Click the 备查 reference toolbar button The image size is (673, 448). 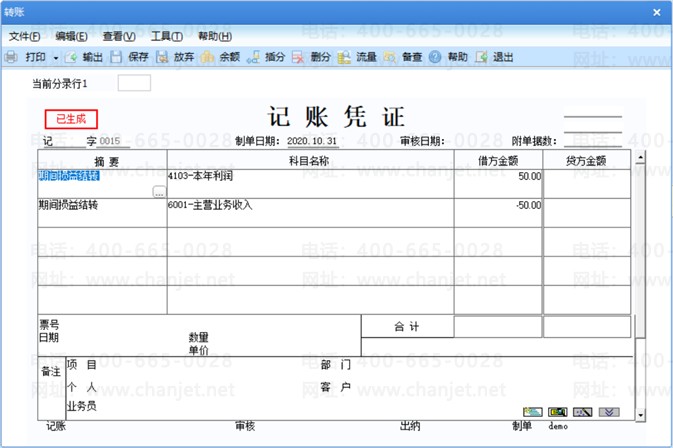(x=403, y=57)
